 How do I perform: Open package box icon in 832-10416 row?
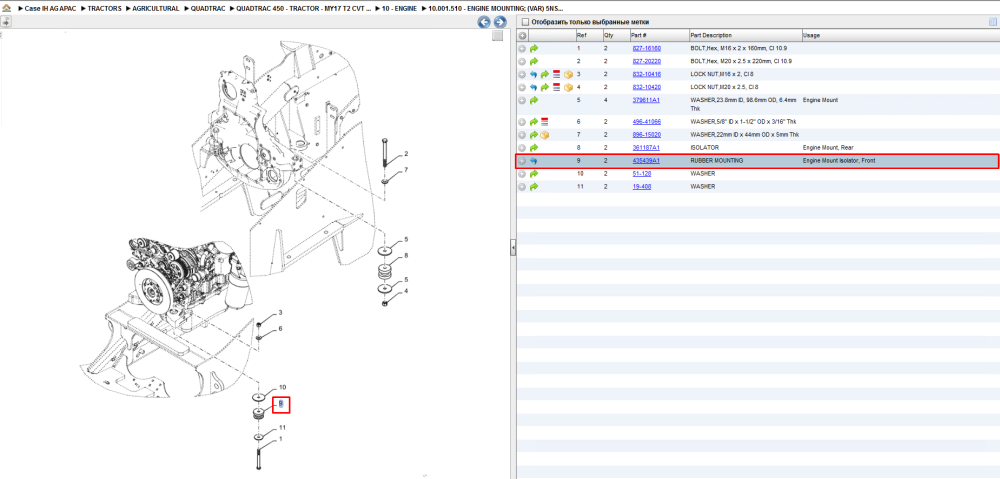568,74
